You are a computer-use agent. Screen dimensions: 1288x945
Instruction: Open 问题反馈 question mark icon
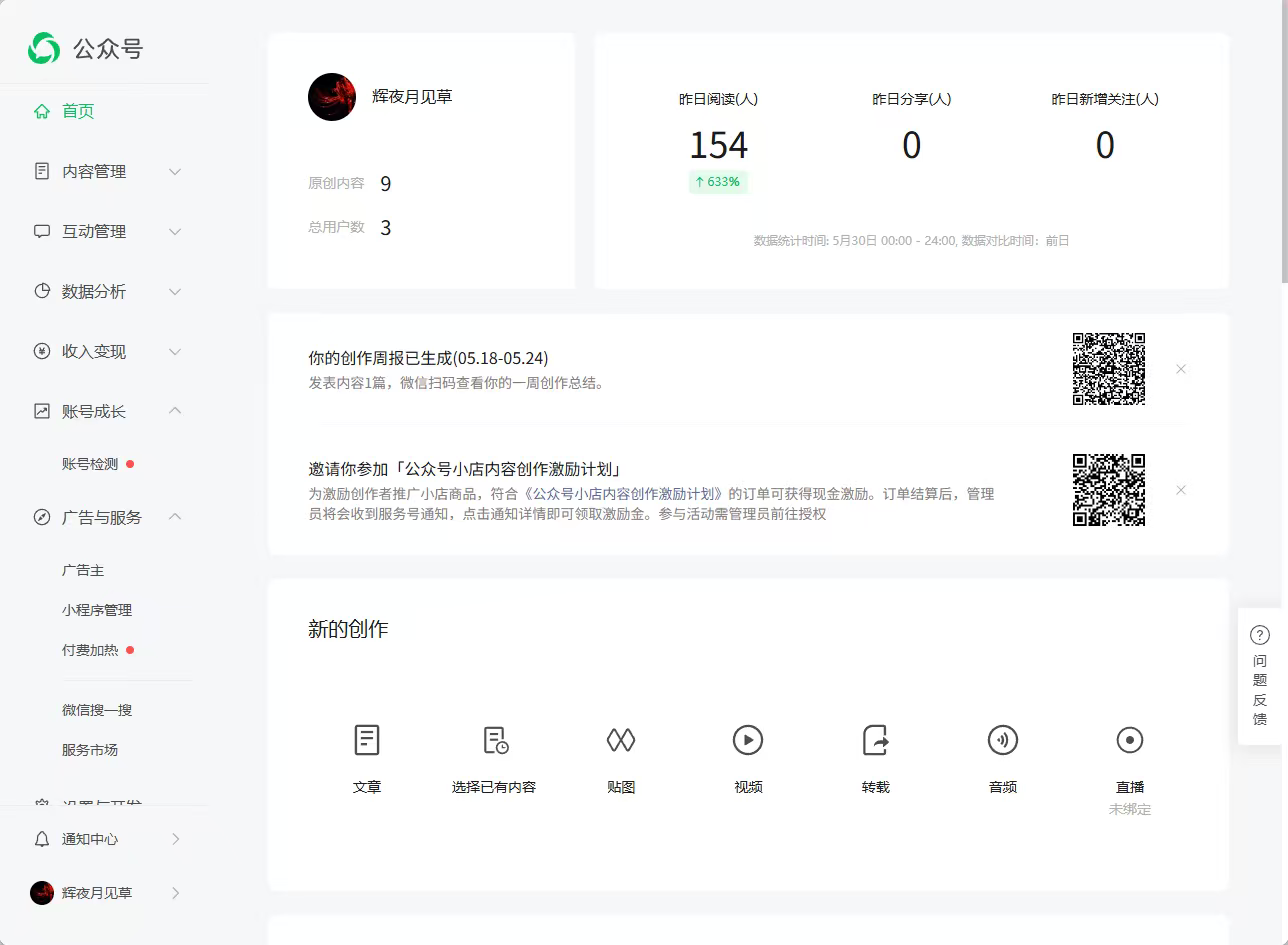click(1260, 635)
